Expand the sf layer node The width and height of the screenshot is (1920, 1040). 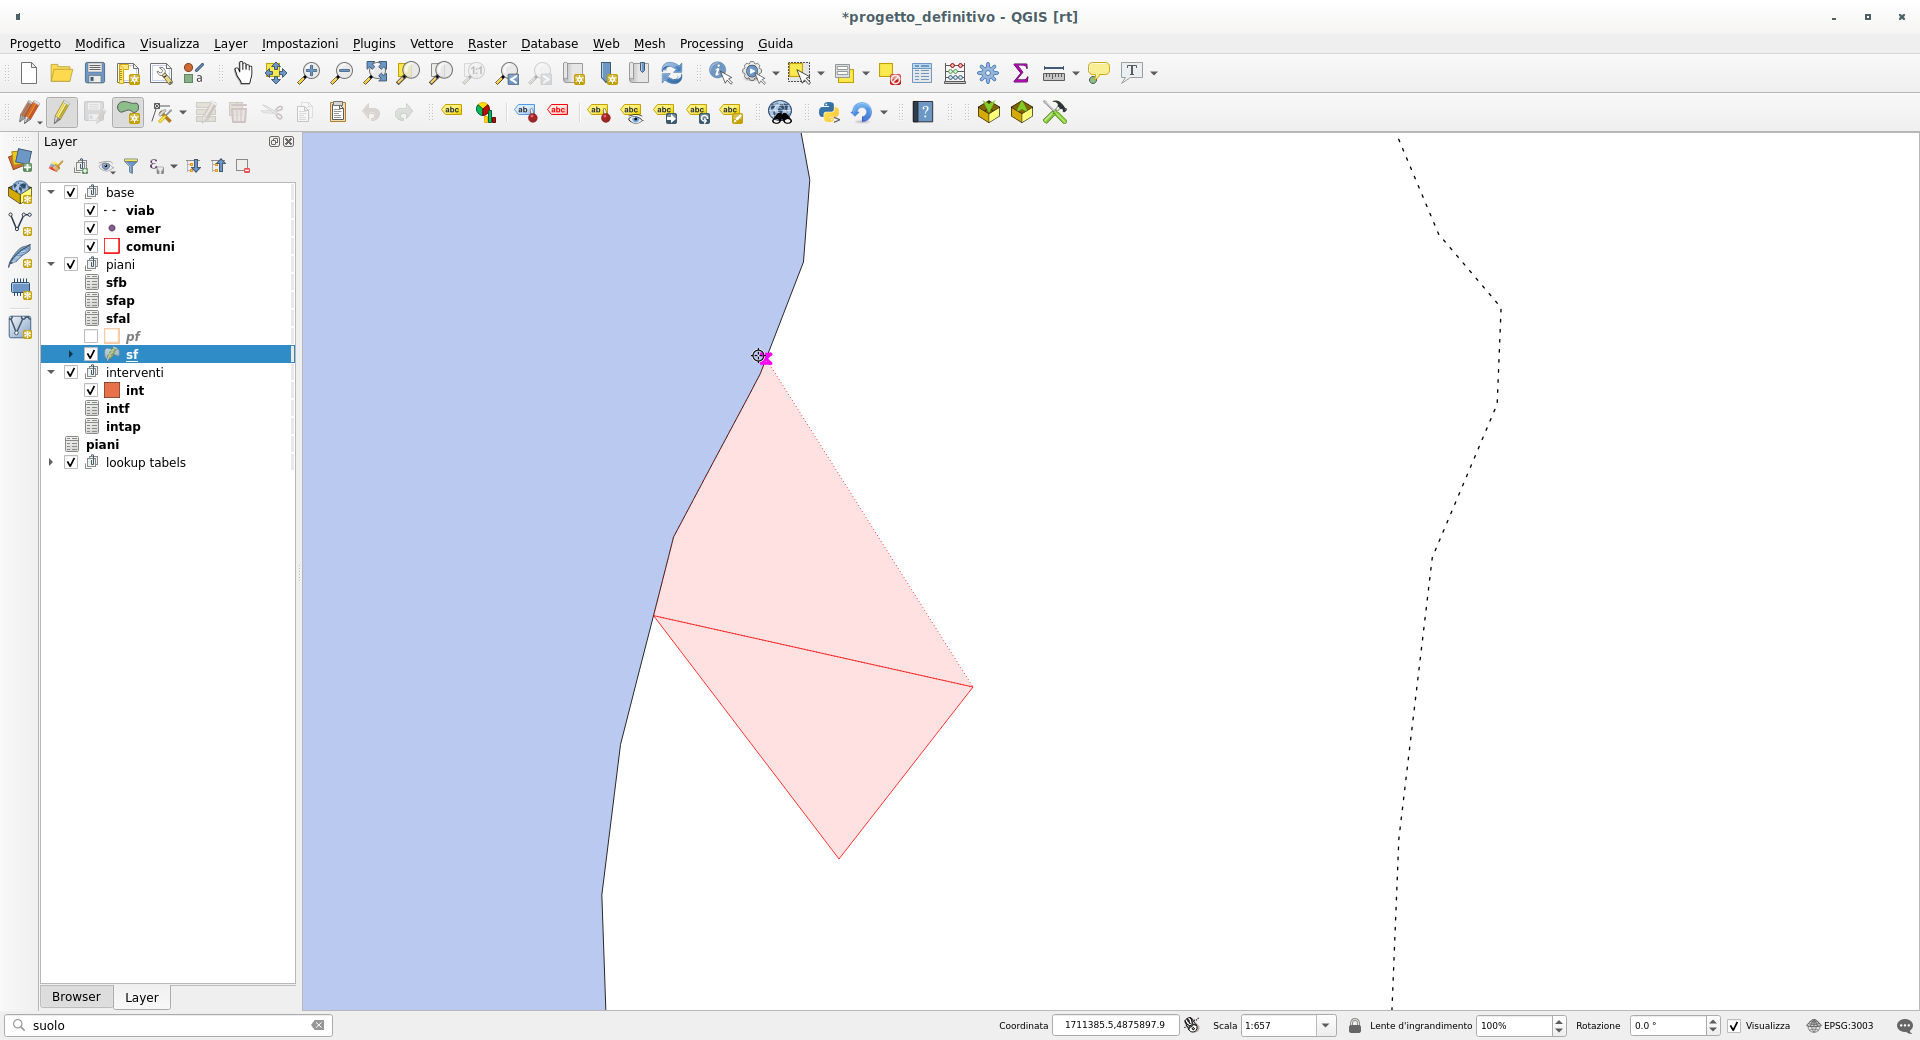click(x=70, y=354)
